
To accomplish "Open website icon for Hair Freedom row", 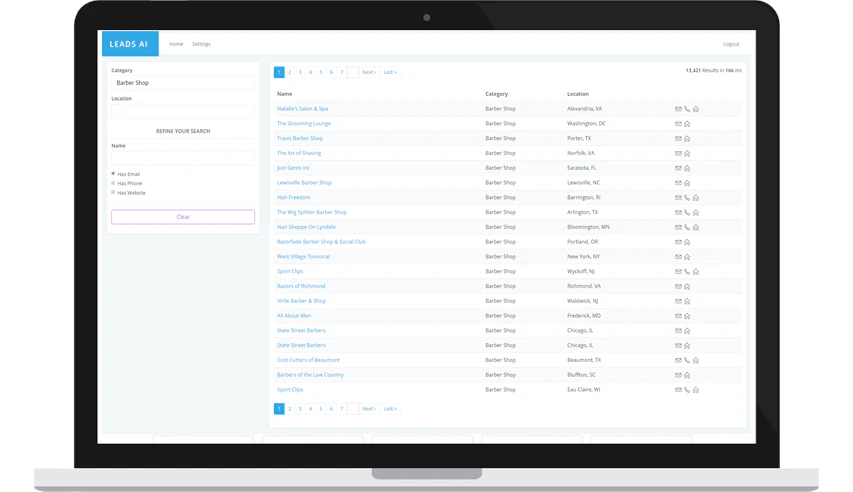I will (x=696, y=198).
